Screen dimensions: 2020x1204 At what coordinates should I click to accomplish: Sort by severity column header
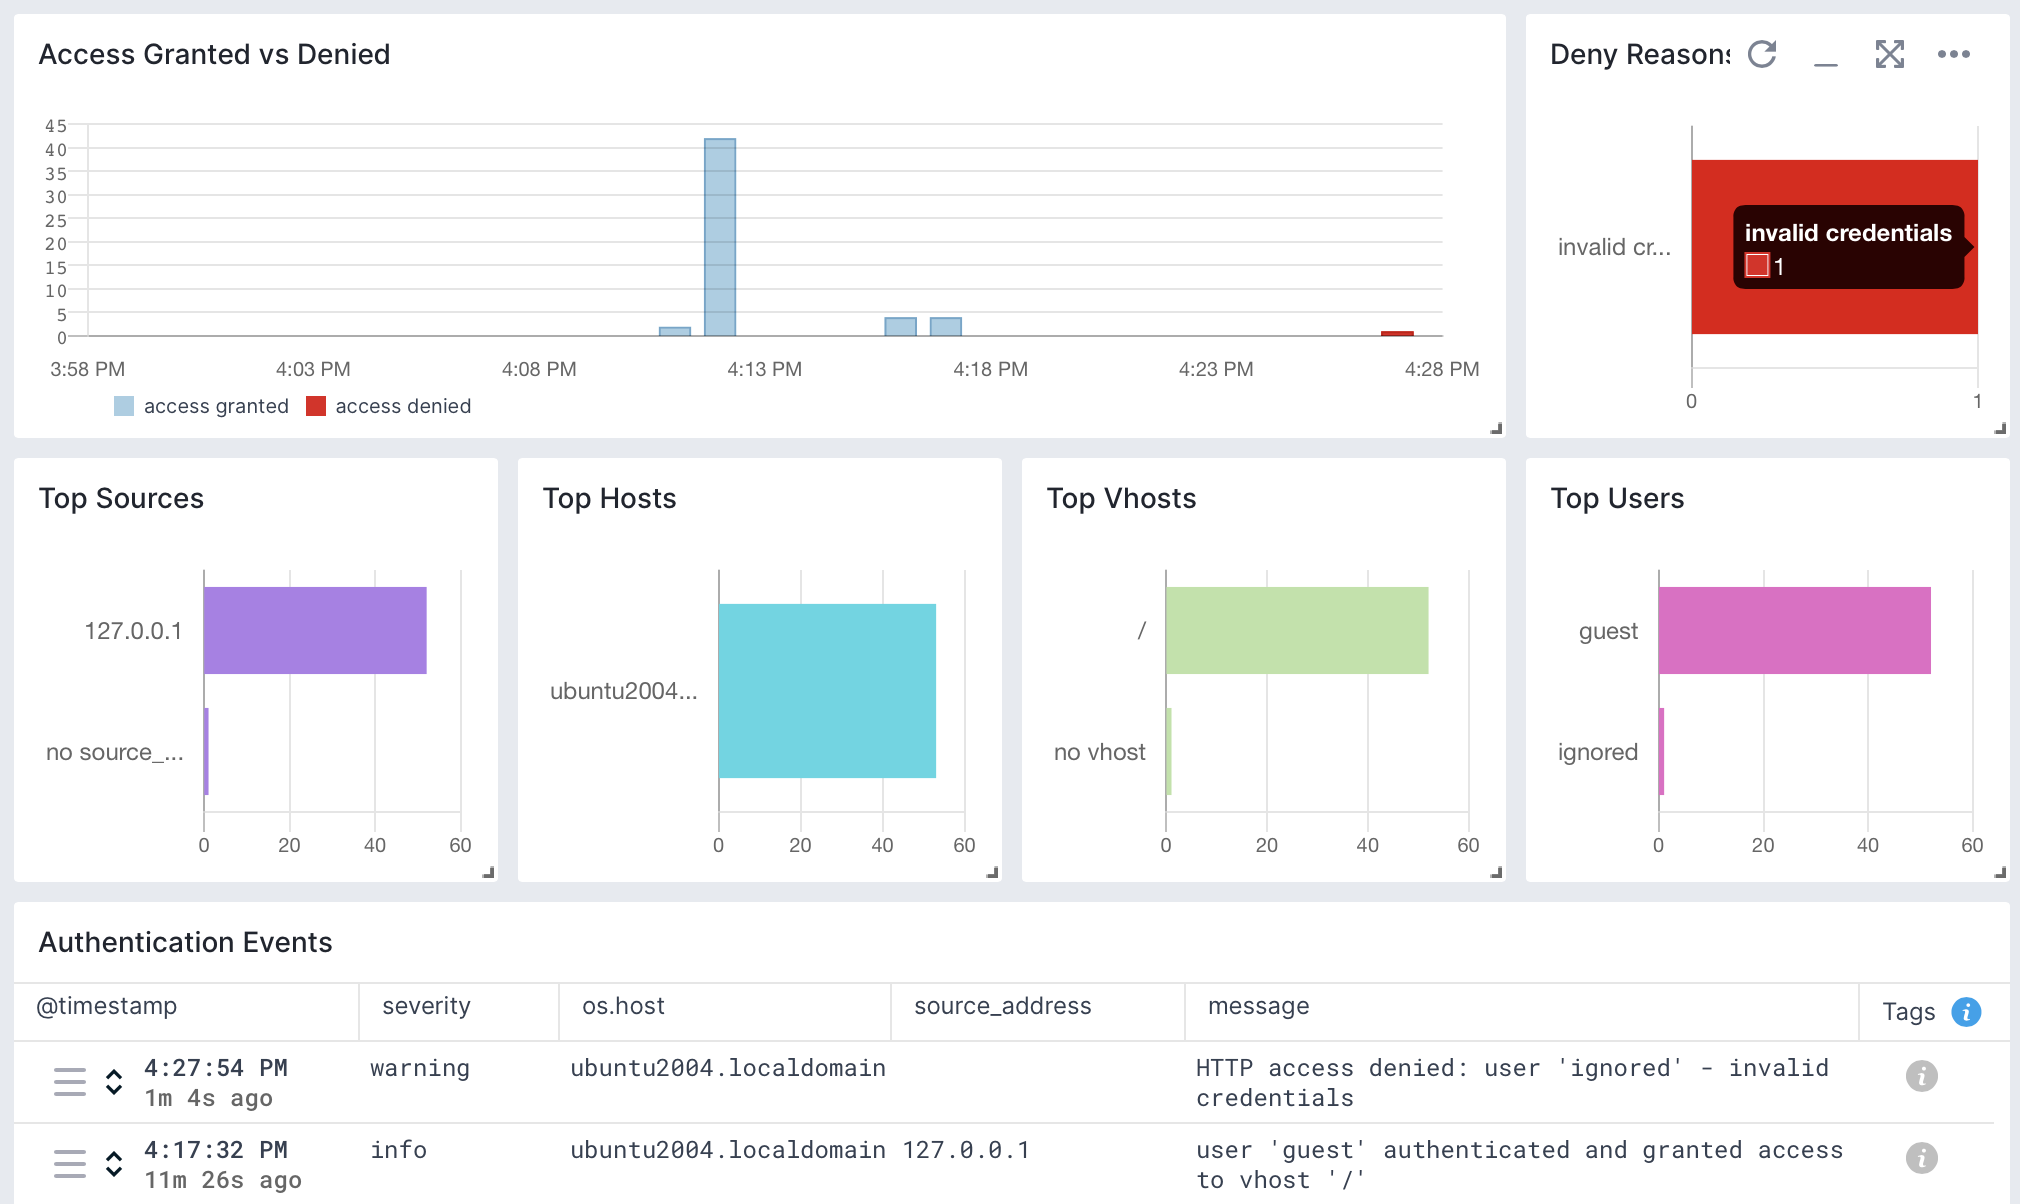tap(426, 1006)
